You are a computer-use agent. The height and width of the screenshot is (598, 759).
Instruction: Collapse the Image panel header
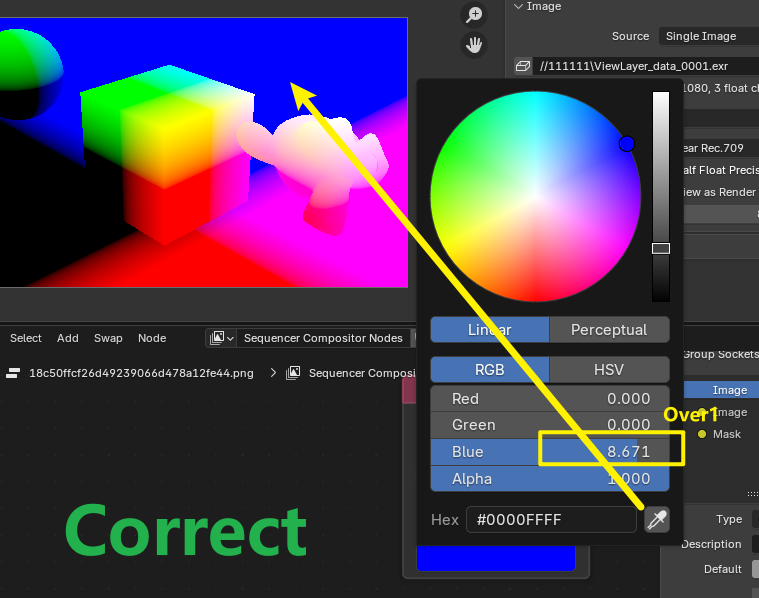click(537, 6)
